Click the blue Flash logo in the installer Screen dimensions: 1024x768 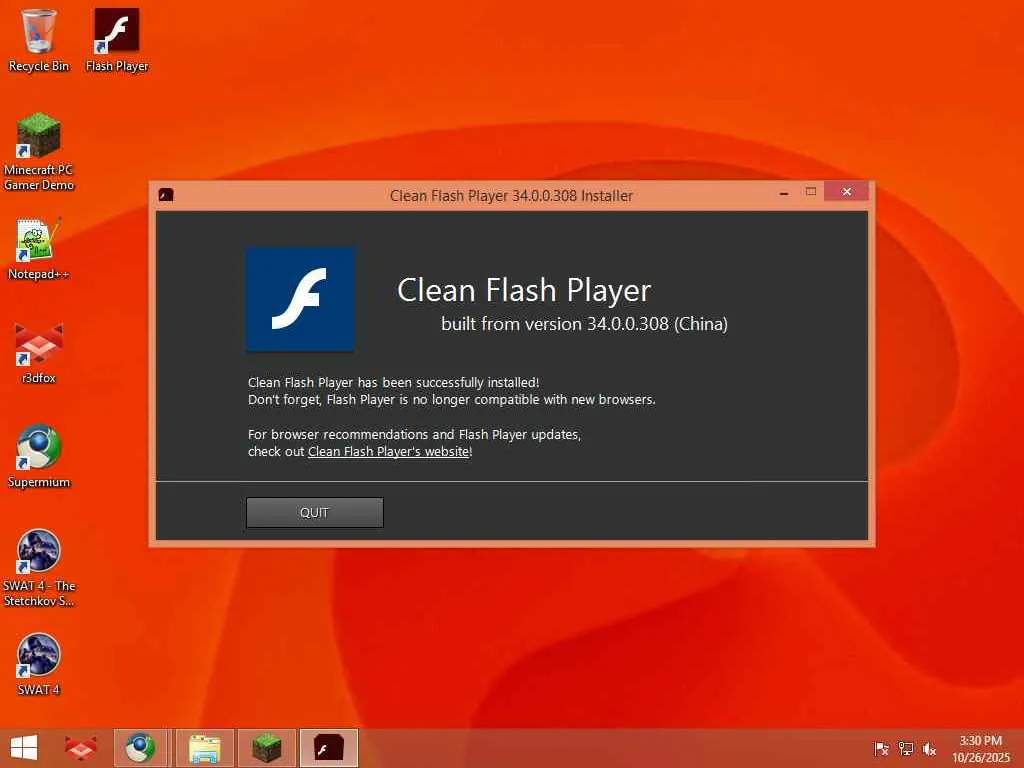300,299
